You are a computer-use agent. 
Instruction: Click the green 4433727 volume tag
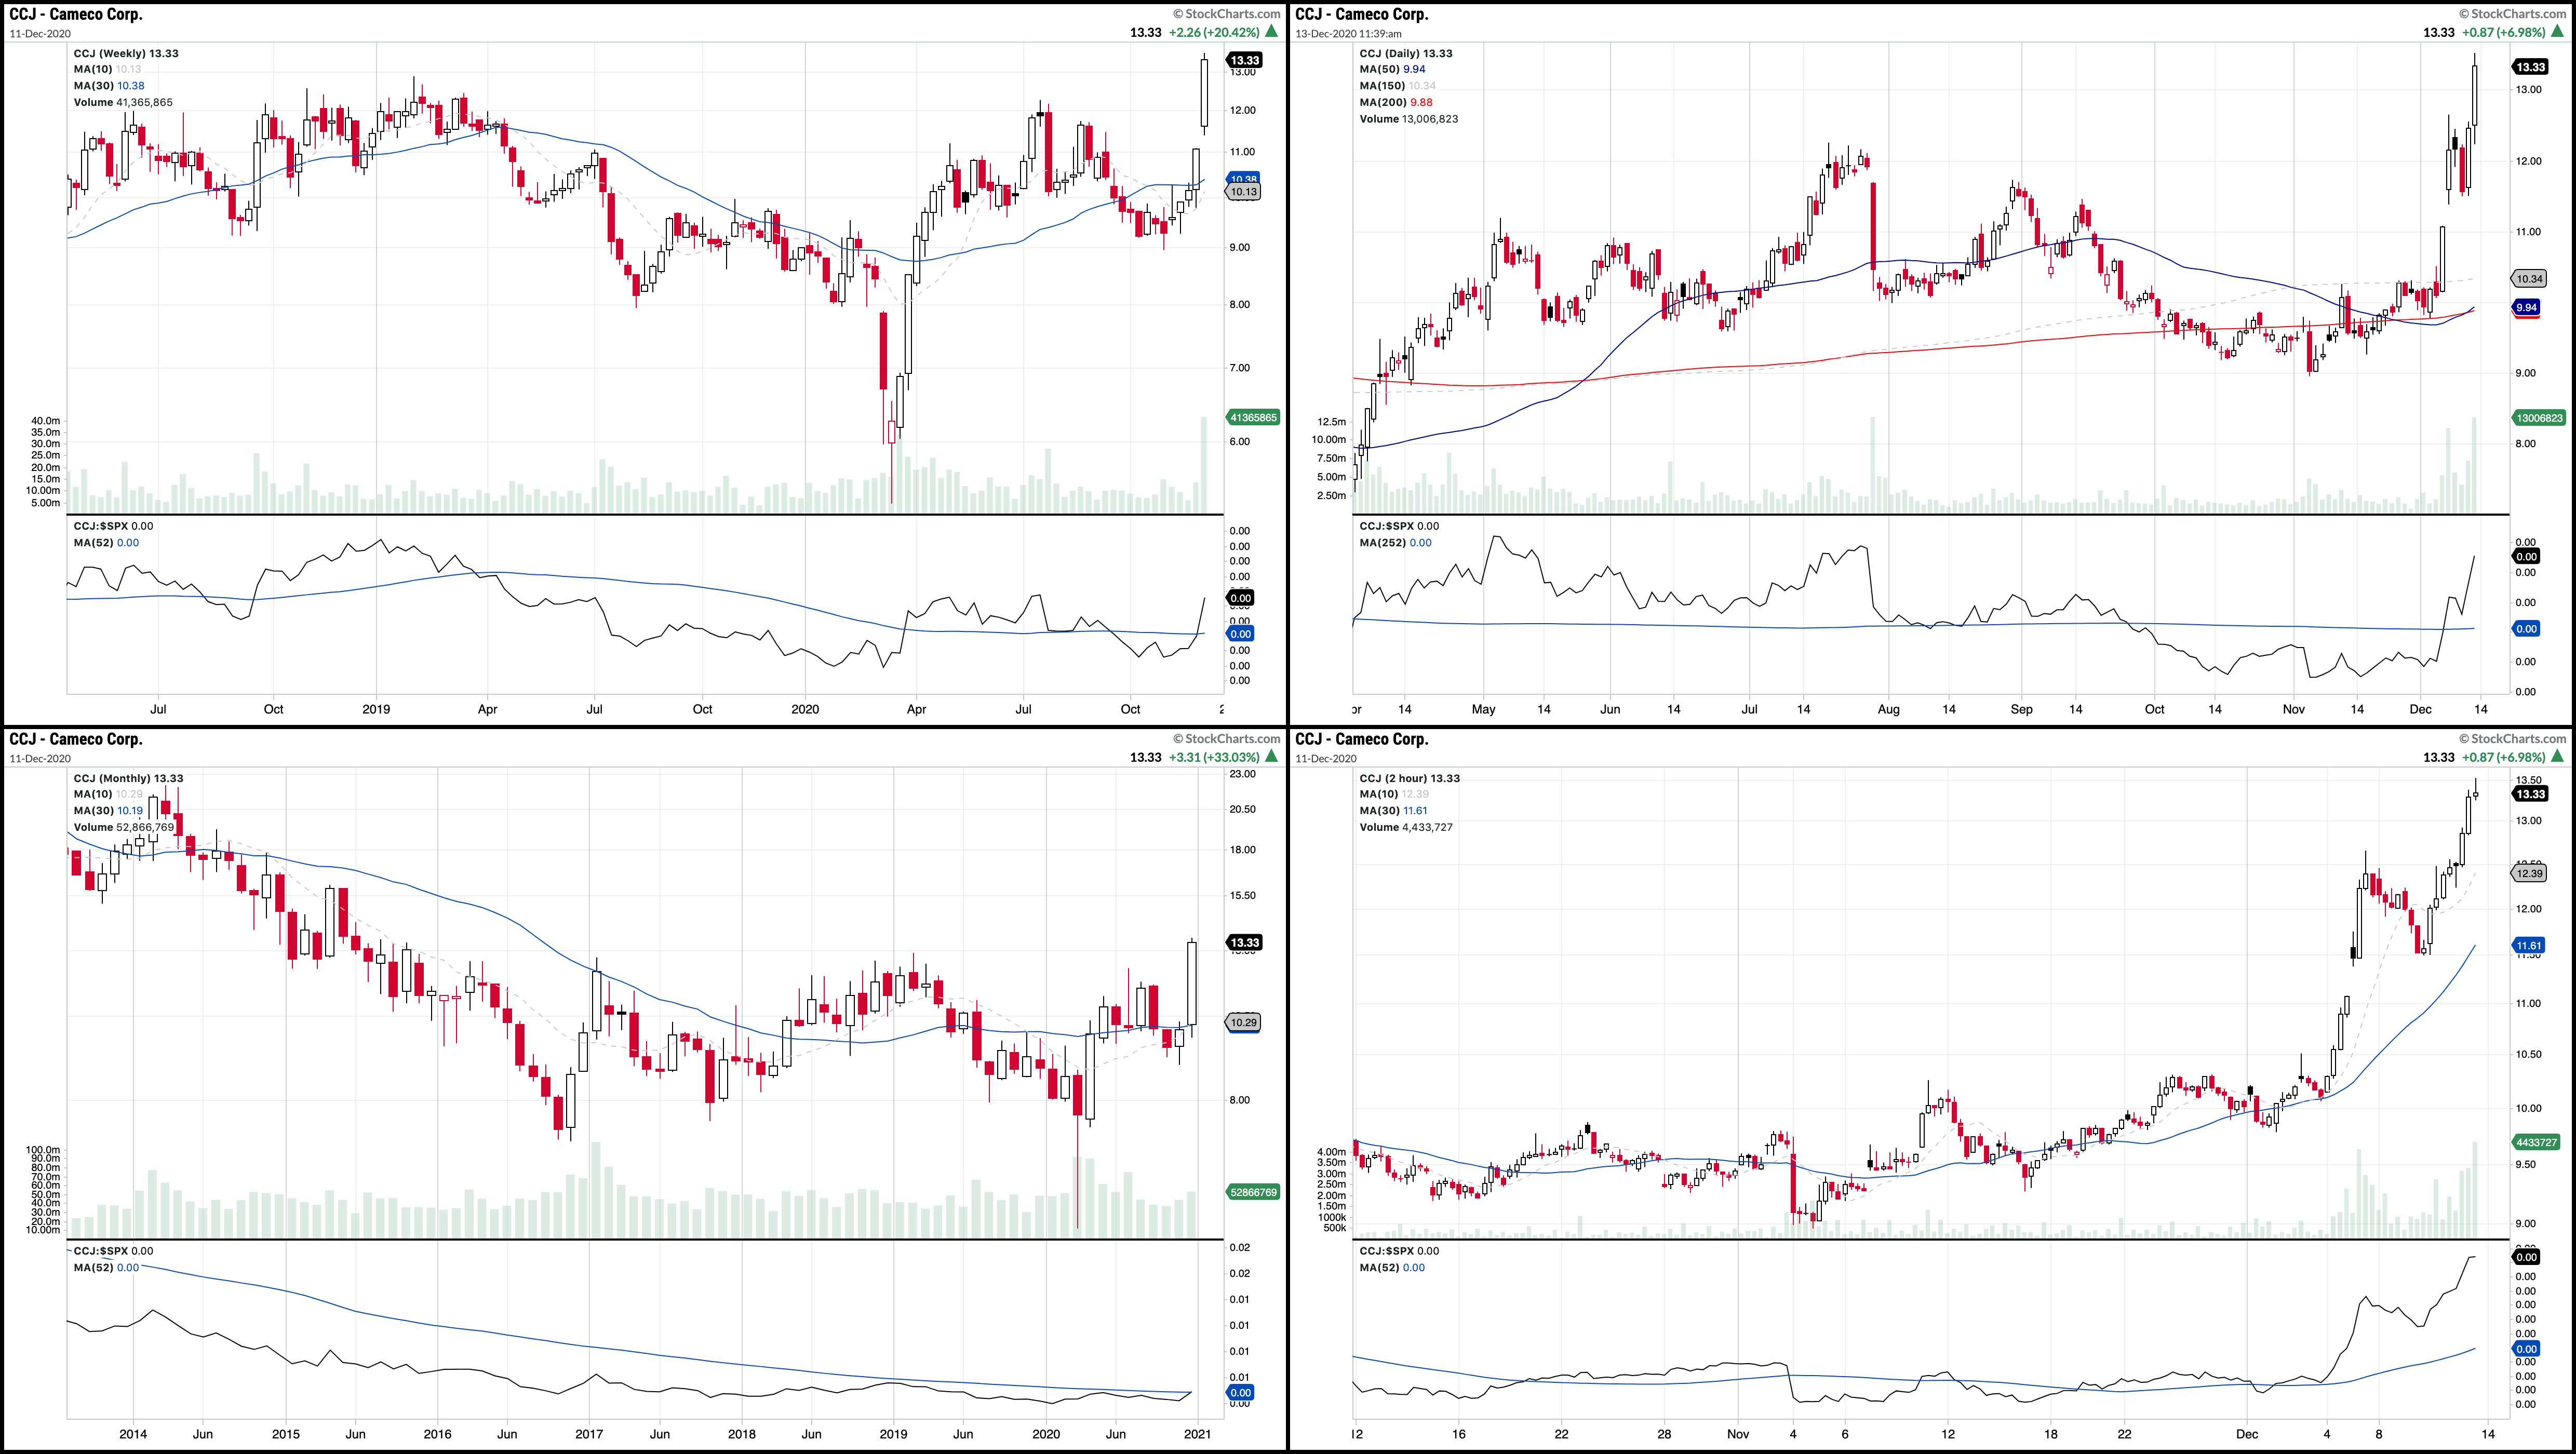2538,1142
